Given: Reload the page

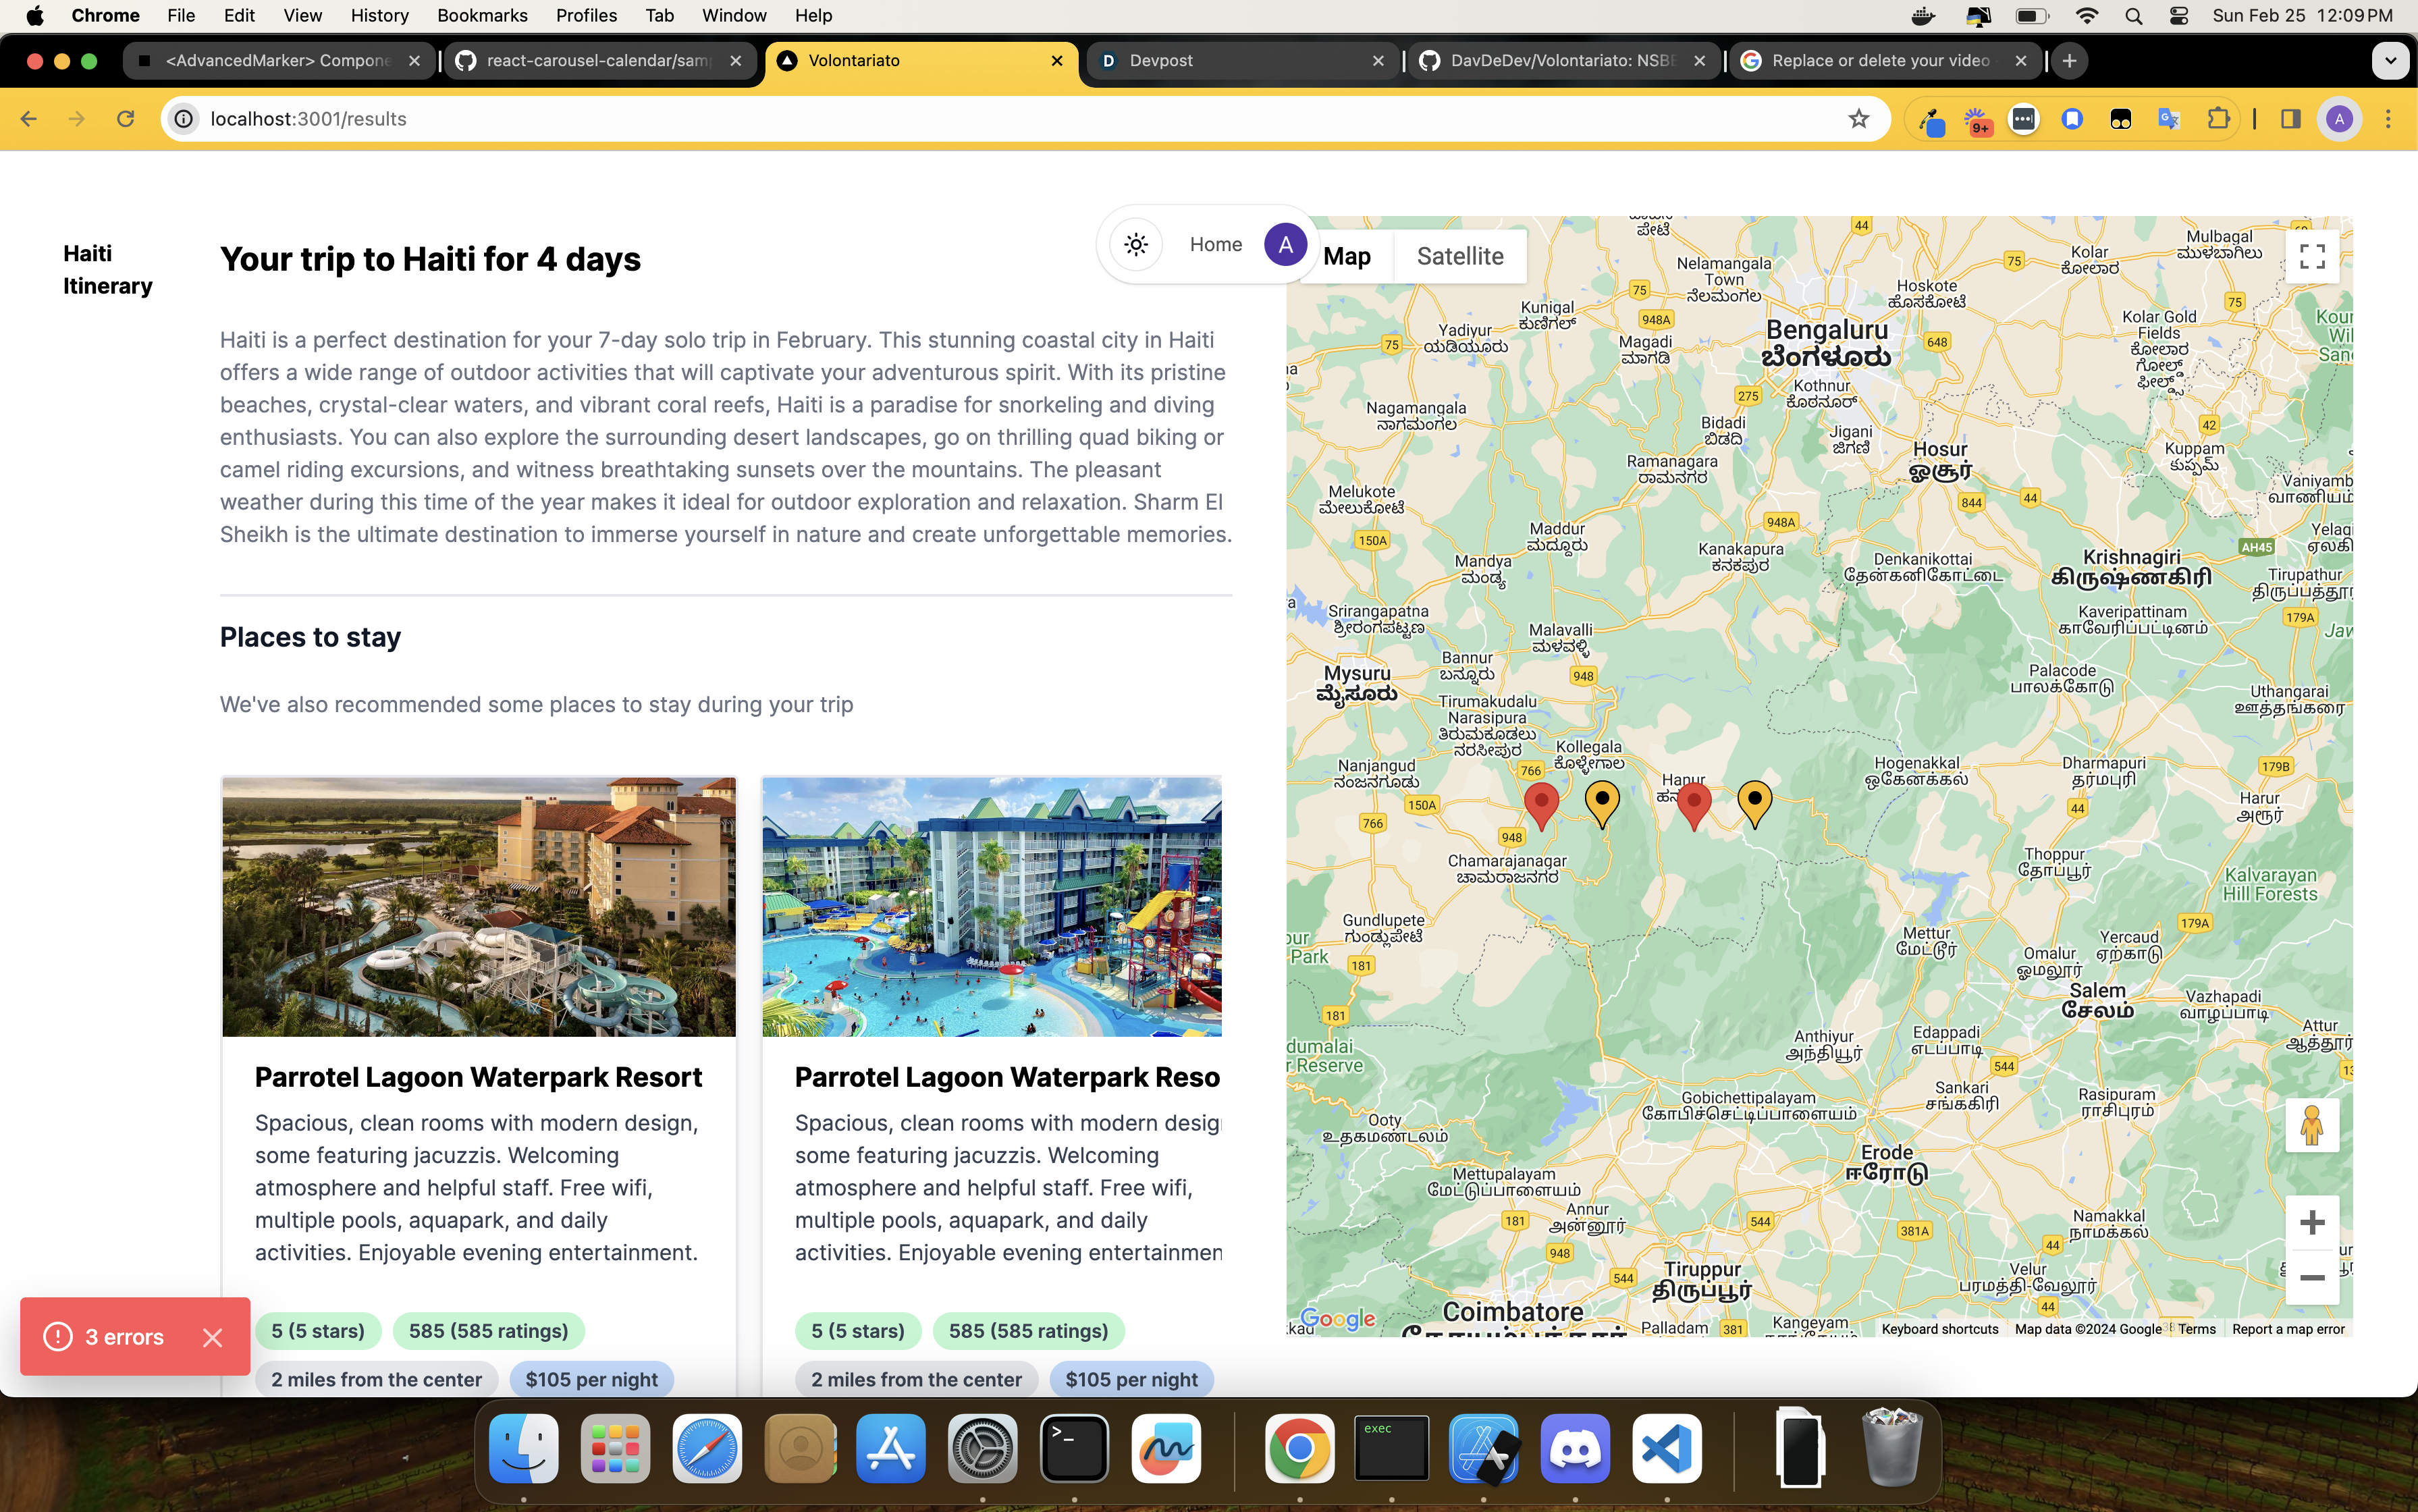Looking at the screenshot, I should [125, 119].
